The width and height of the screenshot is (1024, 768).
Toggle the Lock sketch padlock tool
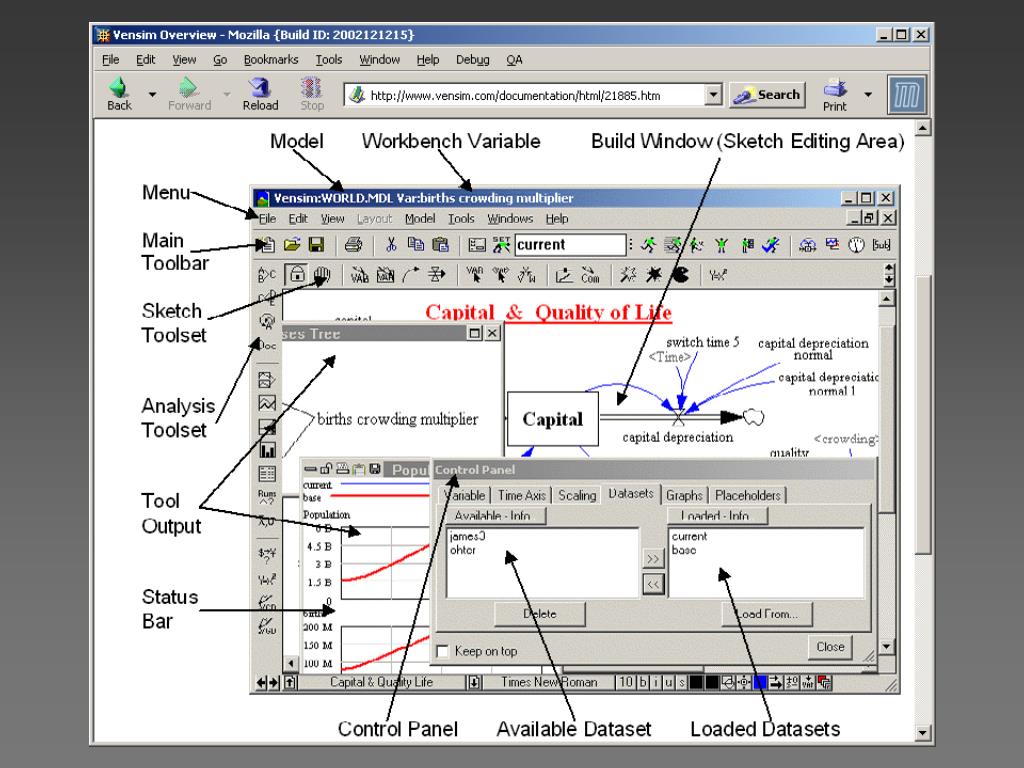tap(296, 275)
